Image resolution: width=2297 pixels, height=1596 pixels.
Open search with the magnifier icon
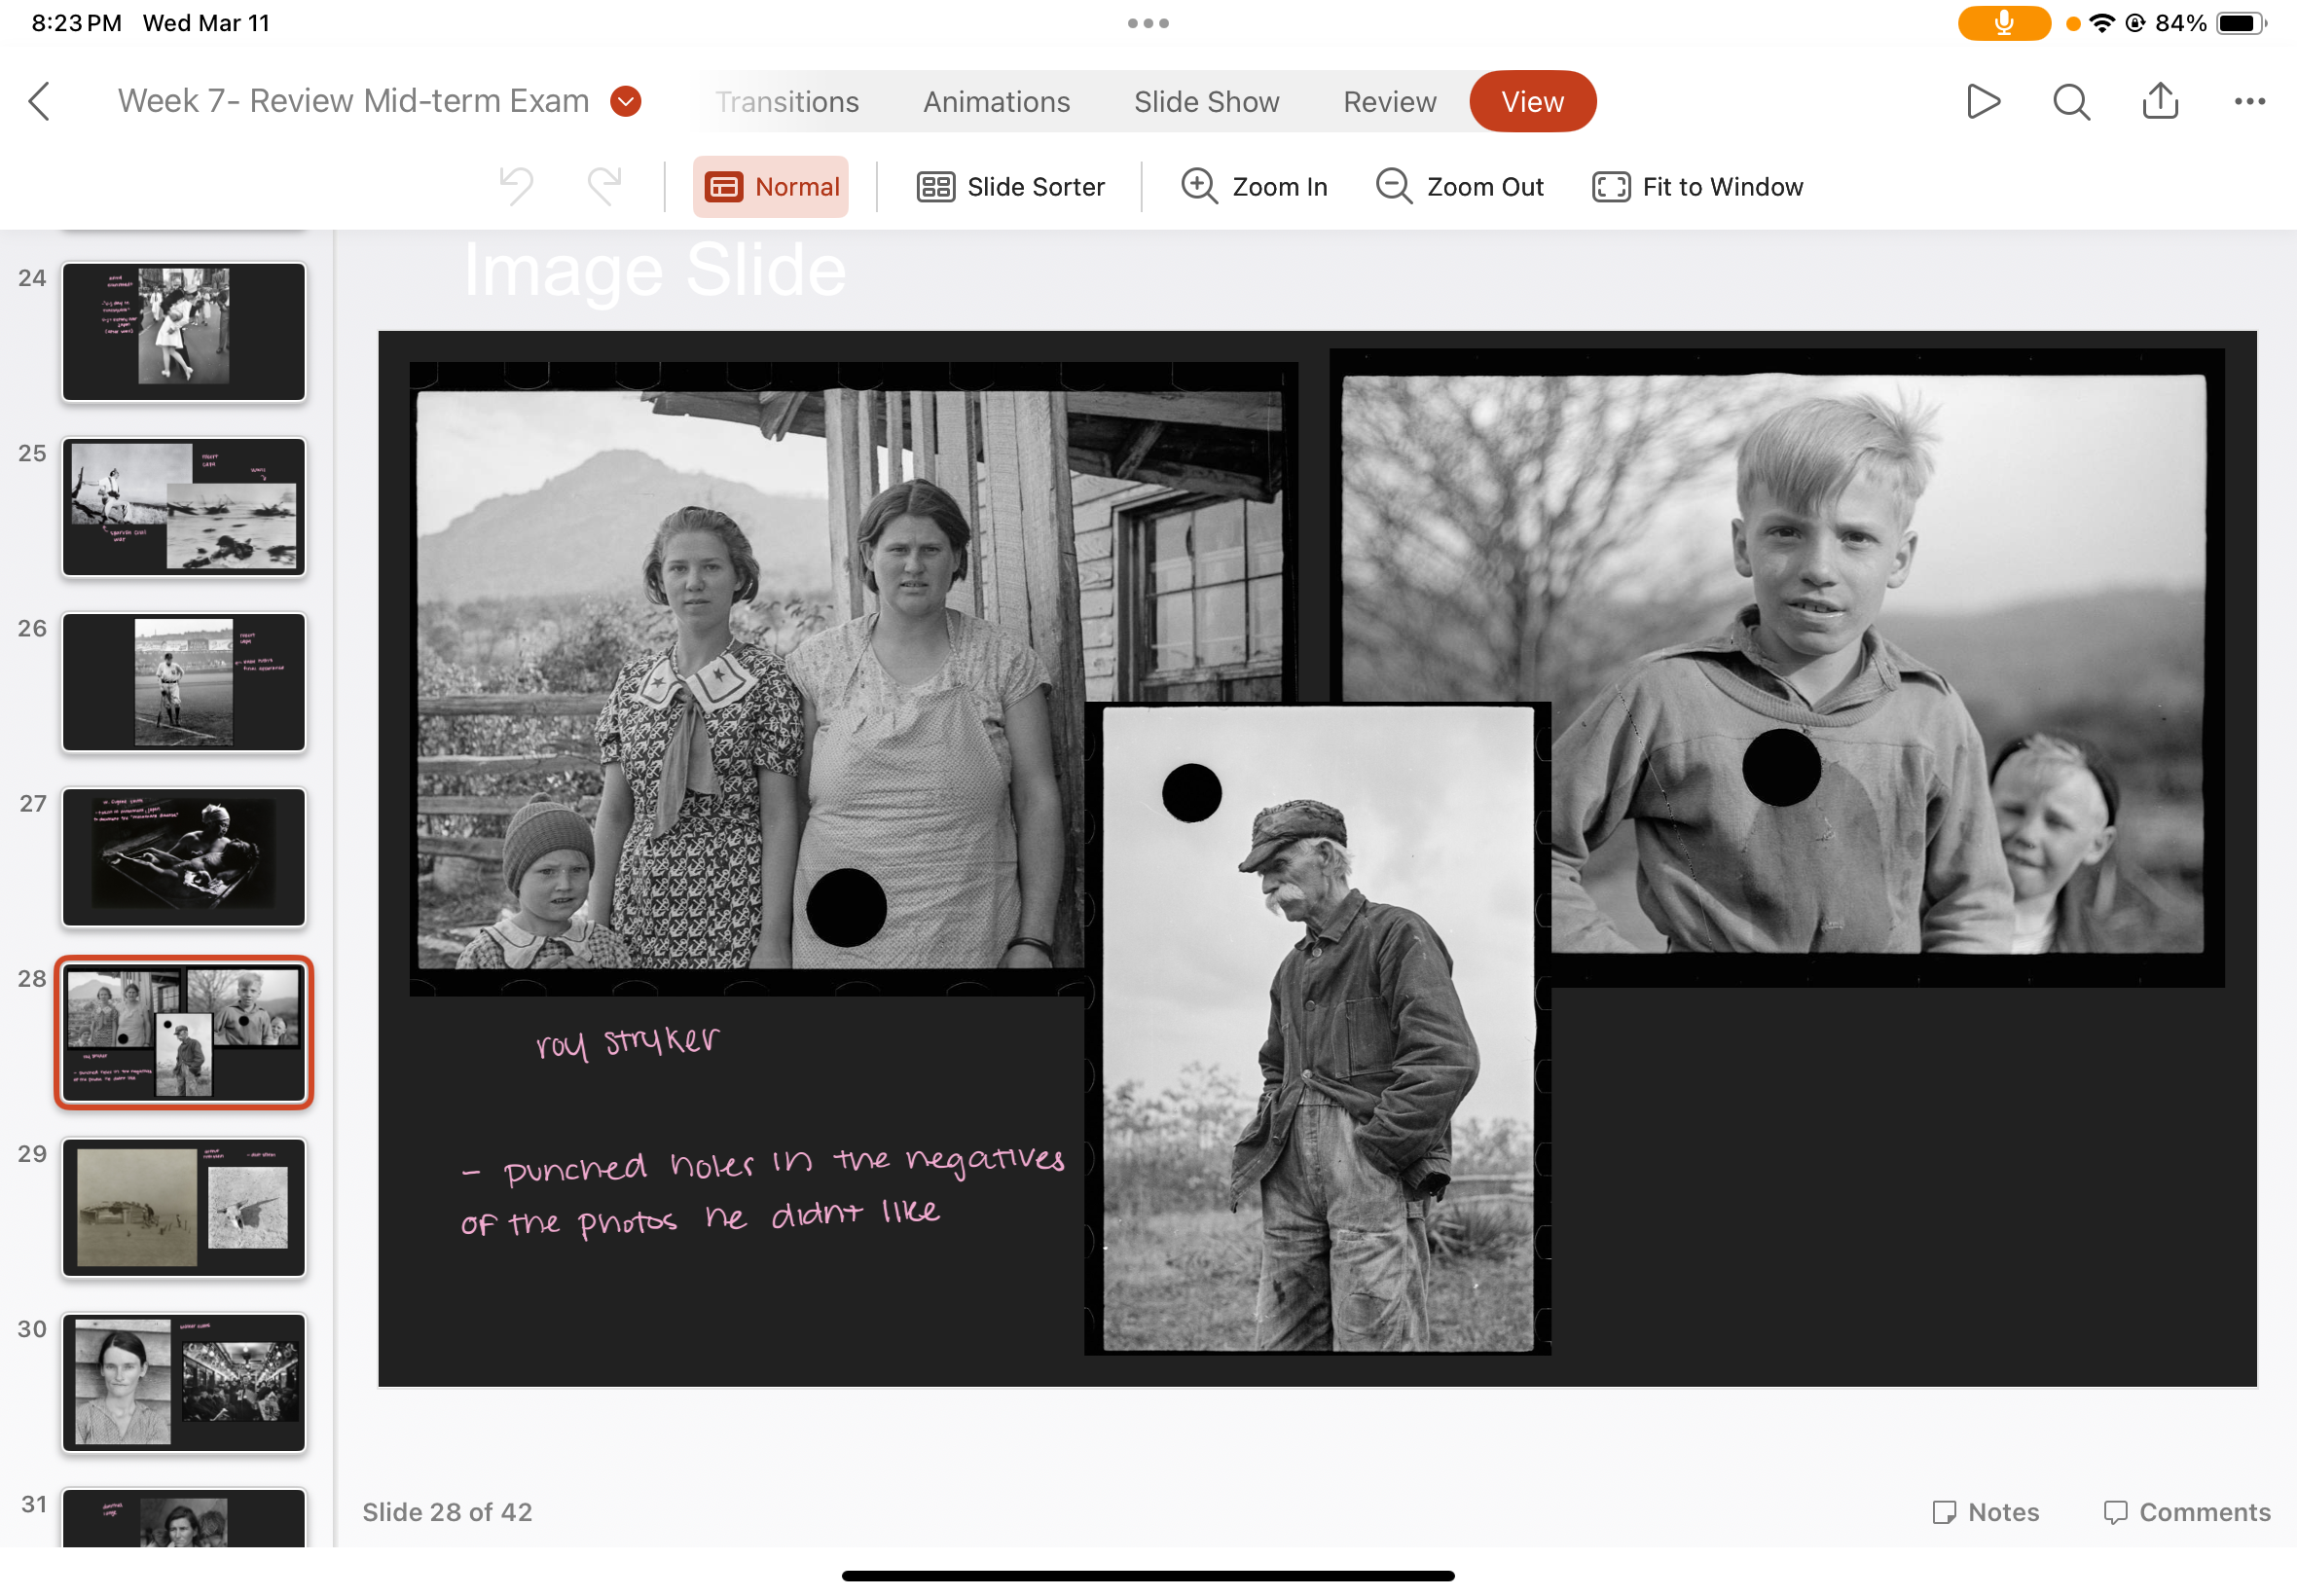click(2071, 101)
